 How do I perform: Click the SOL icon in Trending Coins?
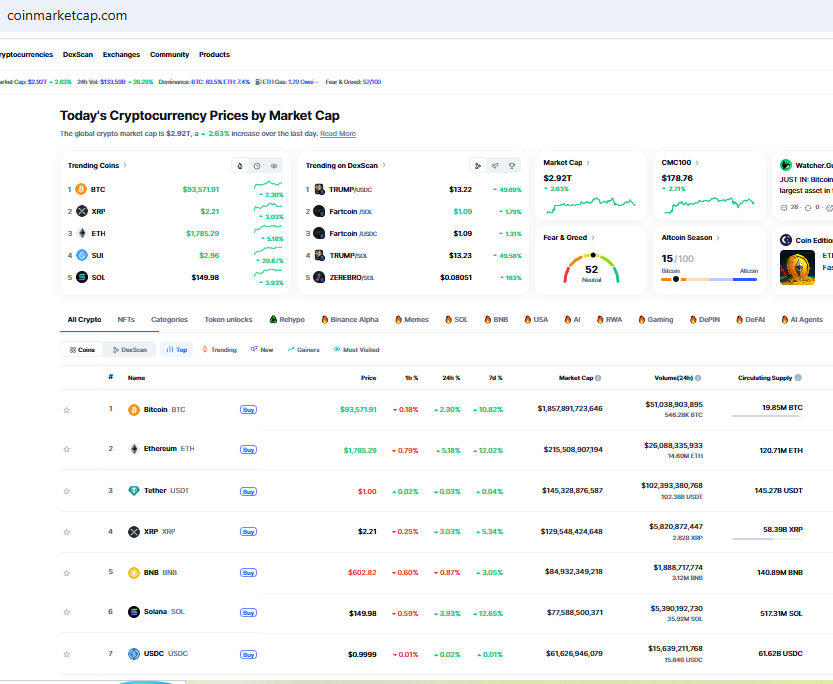(x=82, y=277)
